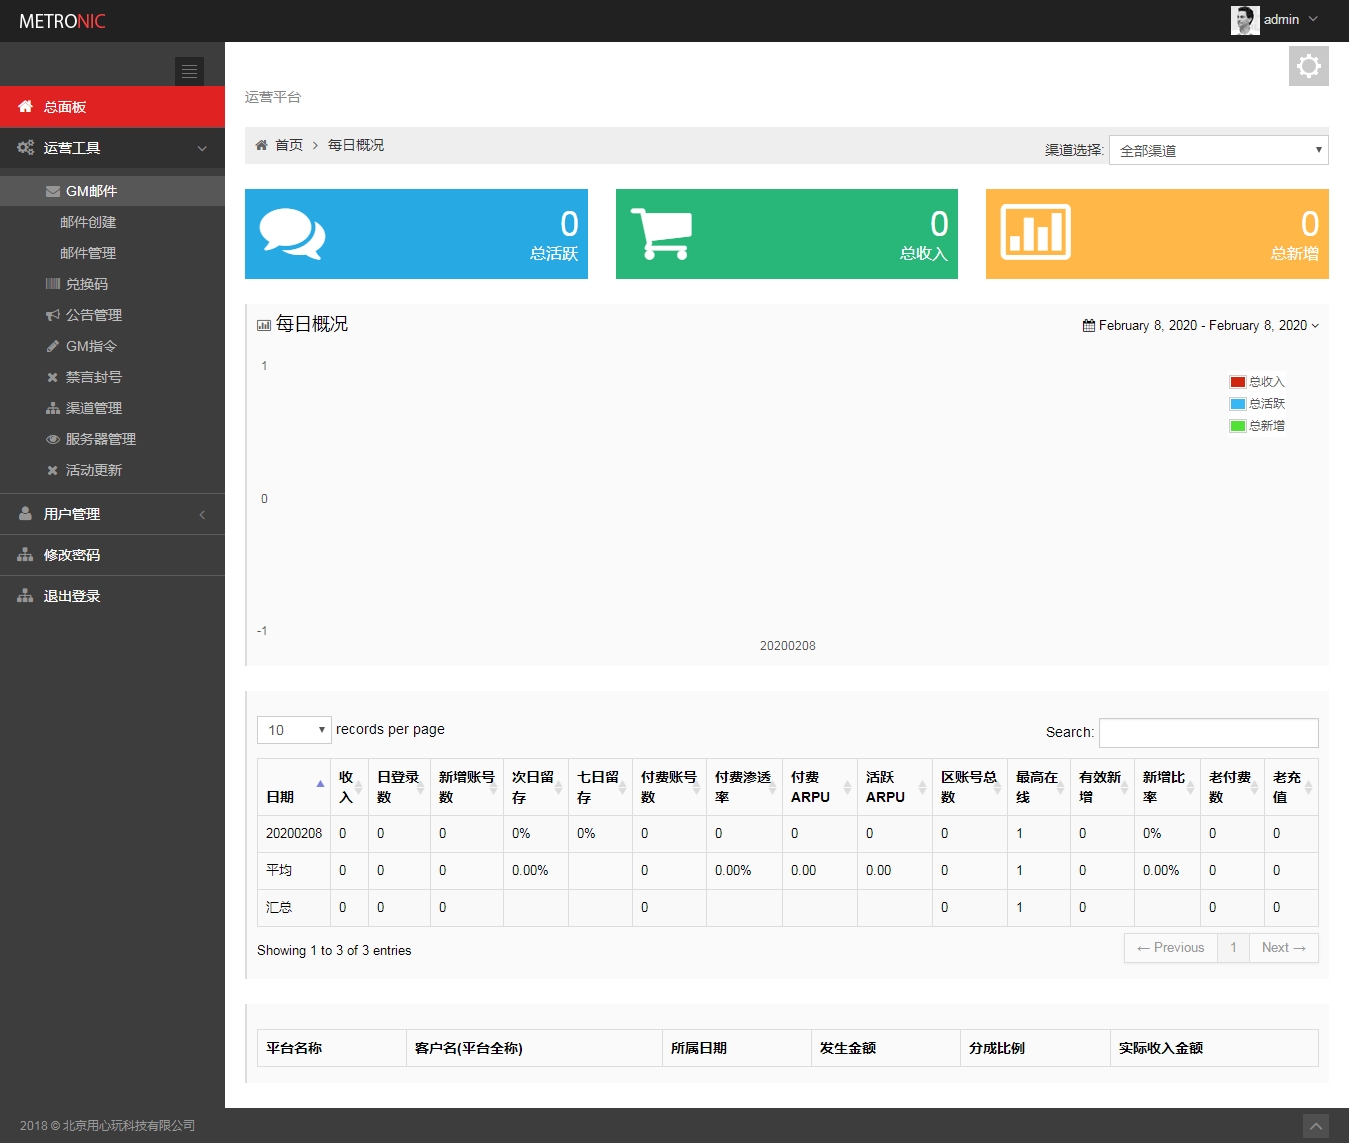The width and height of the screenshot is (1349, 1143).
Task: Sort table by 付费ARPU column
Action: coord(819,787)
